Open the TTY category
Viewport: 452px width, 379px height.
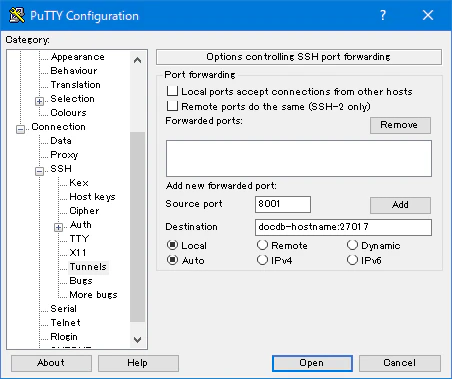79,239
